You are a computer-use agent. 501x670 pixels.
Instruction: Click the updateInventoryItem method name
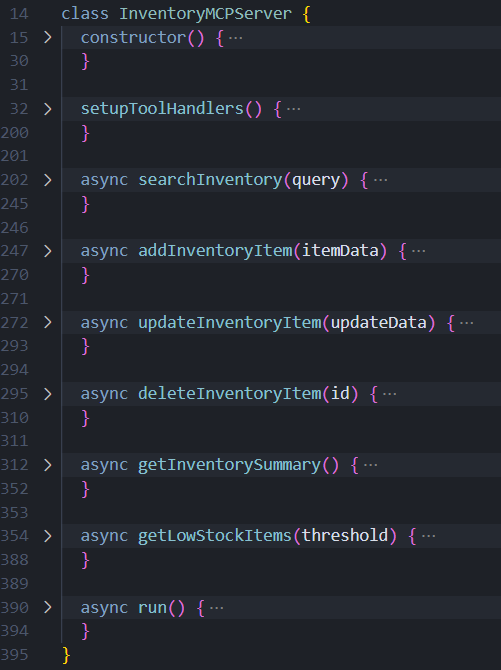click(x=230, y=322)
